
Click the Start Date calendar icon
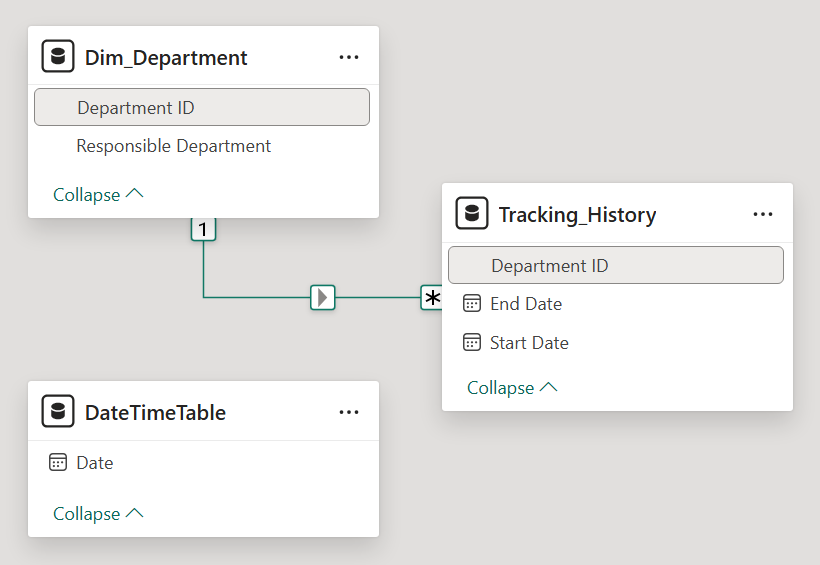tap(472, 343)
